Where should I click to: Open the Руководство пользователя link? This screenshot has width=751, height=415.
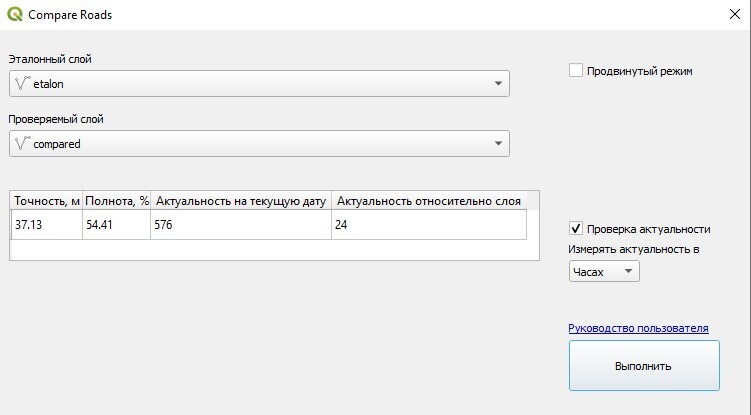pyautogui.click(x=638, y=328)
